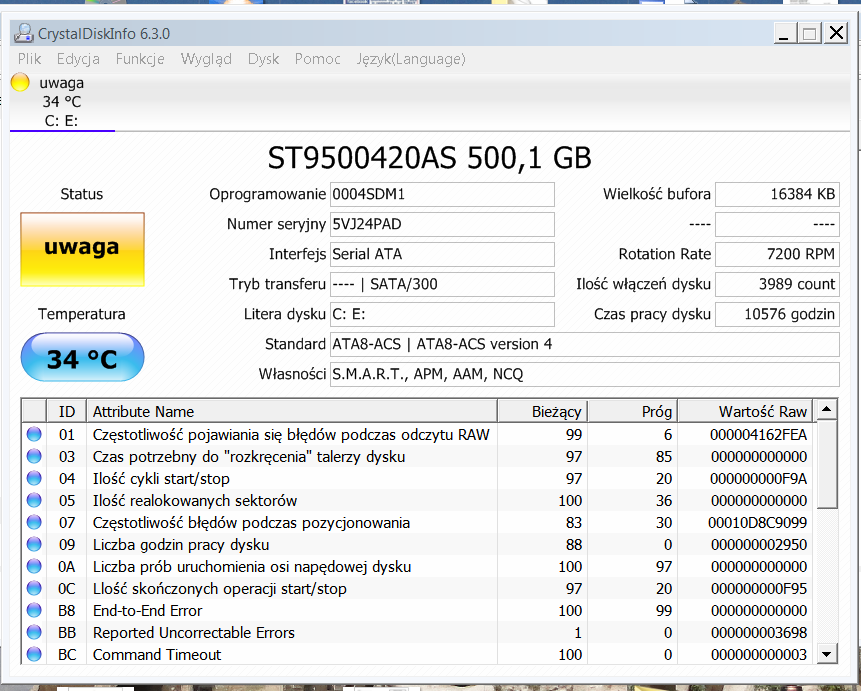This screenshot has height=691, width=861.
Task: Click the scroll up arrow of the attribute list
Action: 826,409
